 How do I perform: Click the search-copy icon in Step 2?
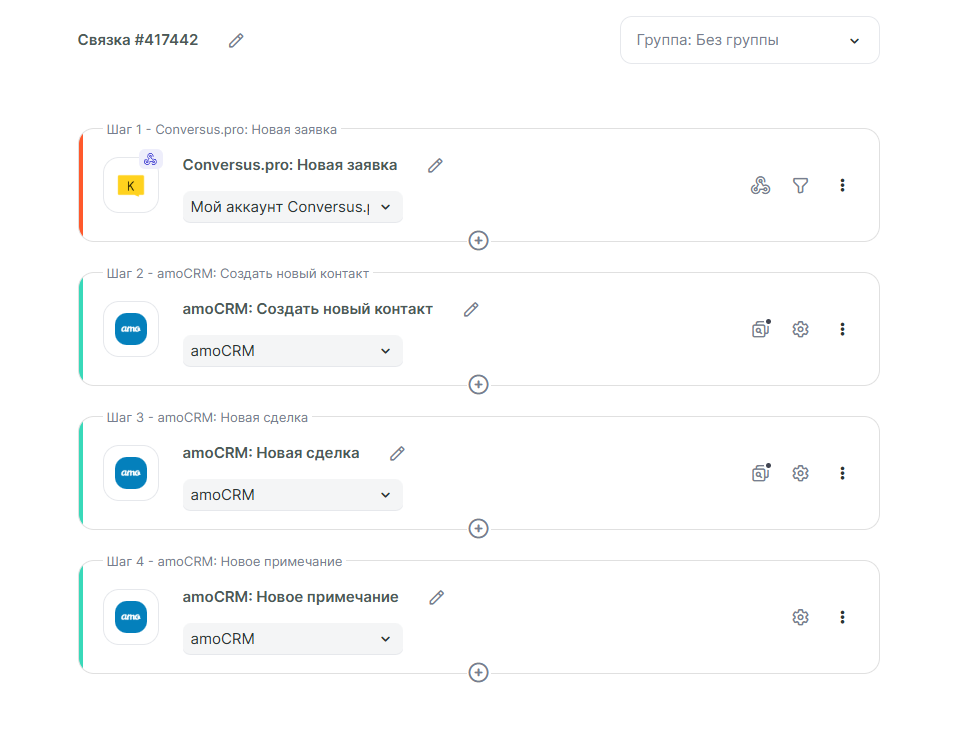pos(761,329)
